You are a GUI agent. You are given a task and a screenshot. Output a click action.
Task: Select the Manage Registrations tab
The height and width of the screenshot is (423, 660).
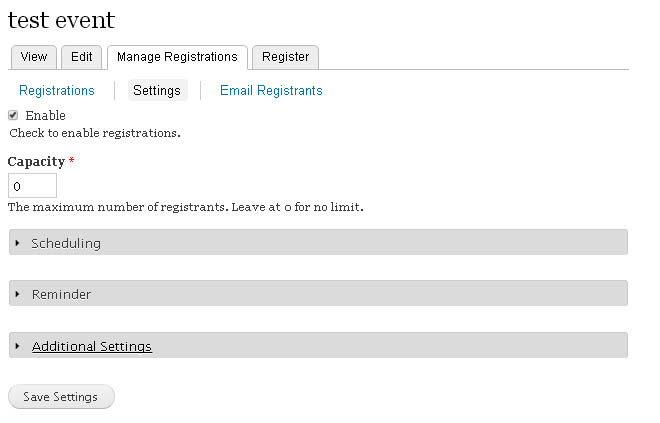point(177,57)
